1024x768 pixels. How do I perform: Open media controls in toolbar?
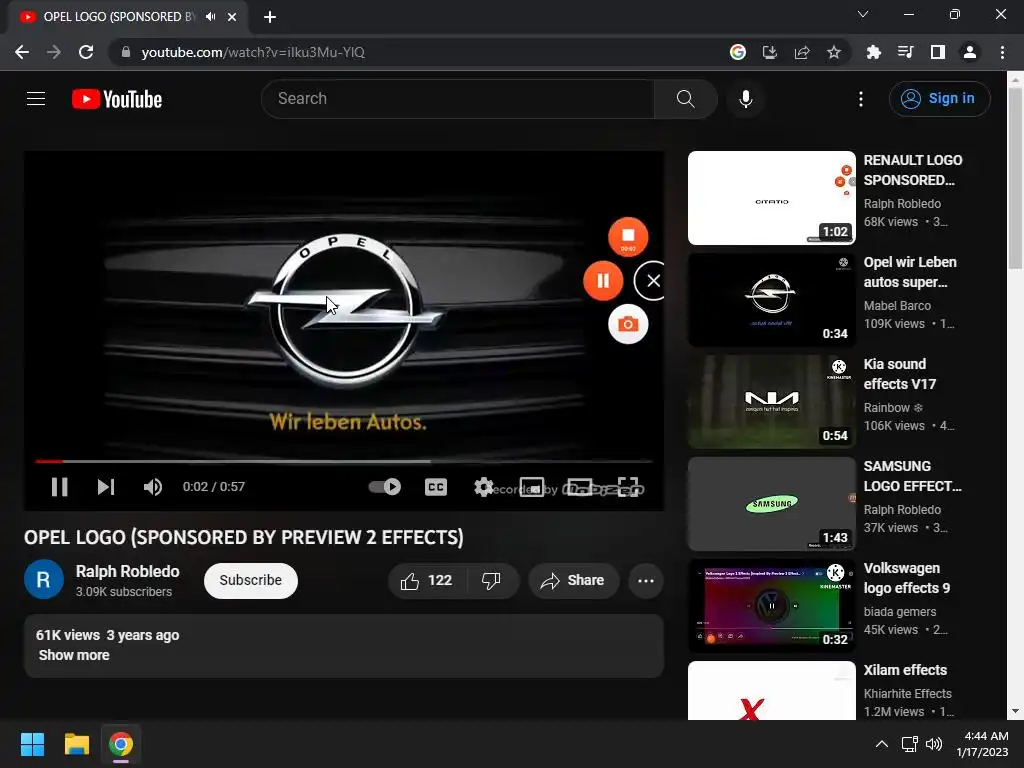pyautogui.click(x=905, y=52)
